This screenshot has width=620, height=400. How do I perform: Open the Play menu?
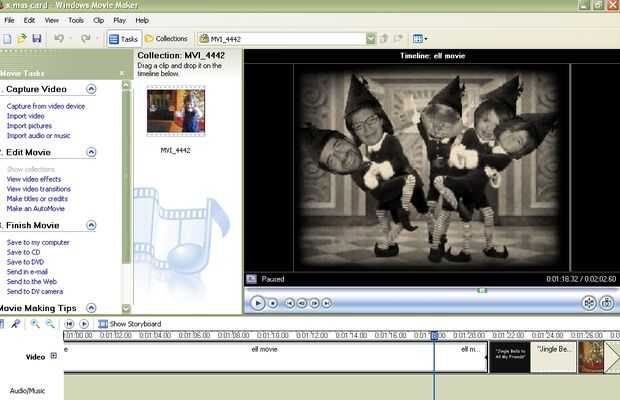119,20
